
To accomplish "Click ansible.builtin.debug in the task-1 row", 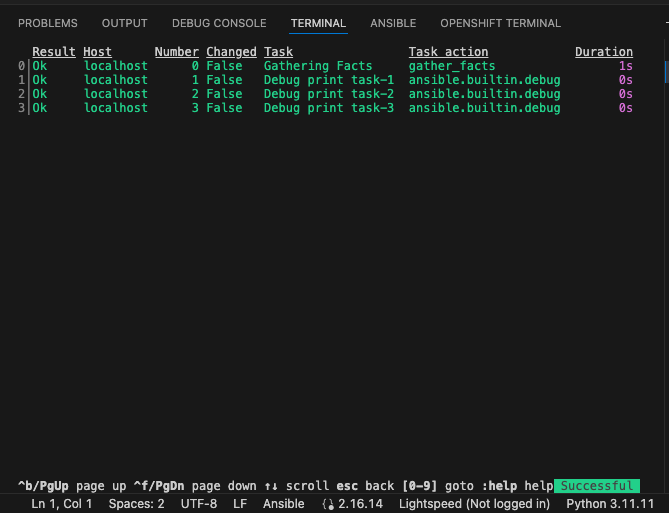I will tap(484, 80).
